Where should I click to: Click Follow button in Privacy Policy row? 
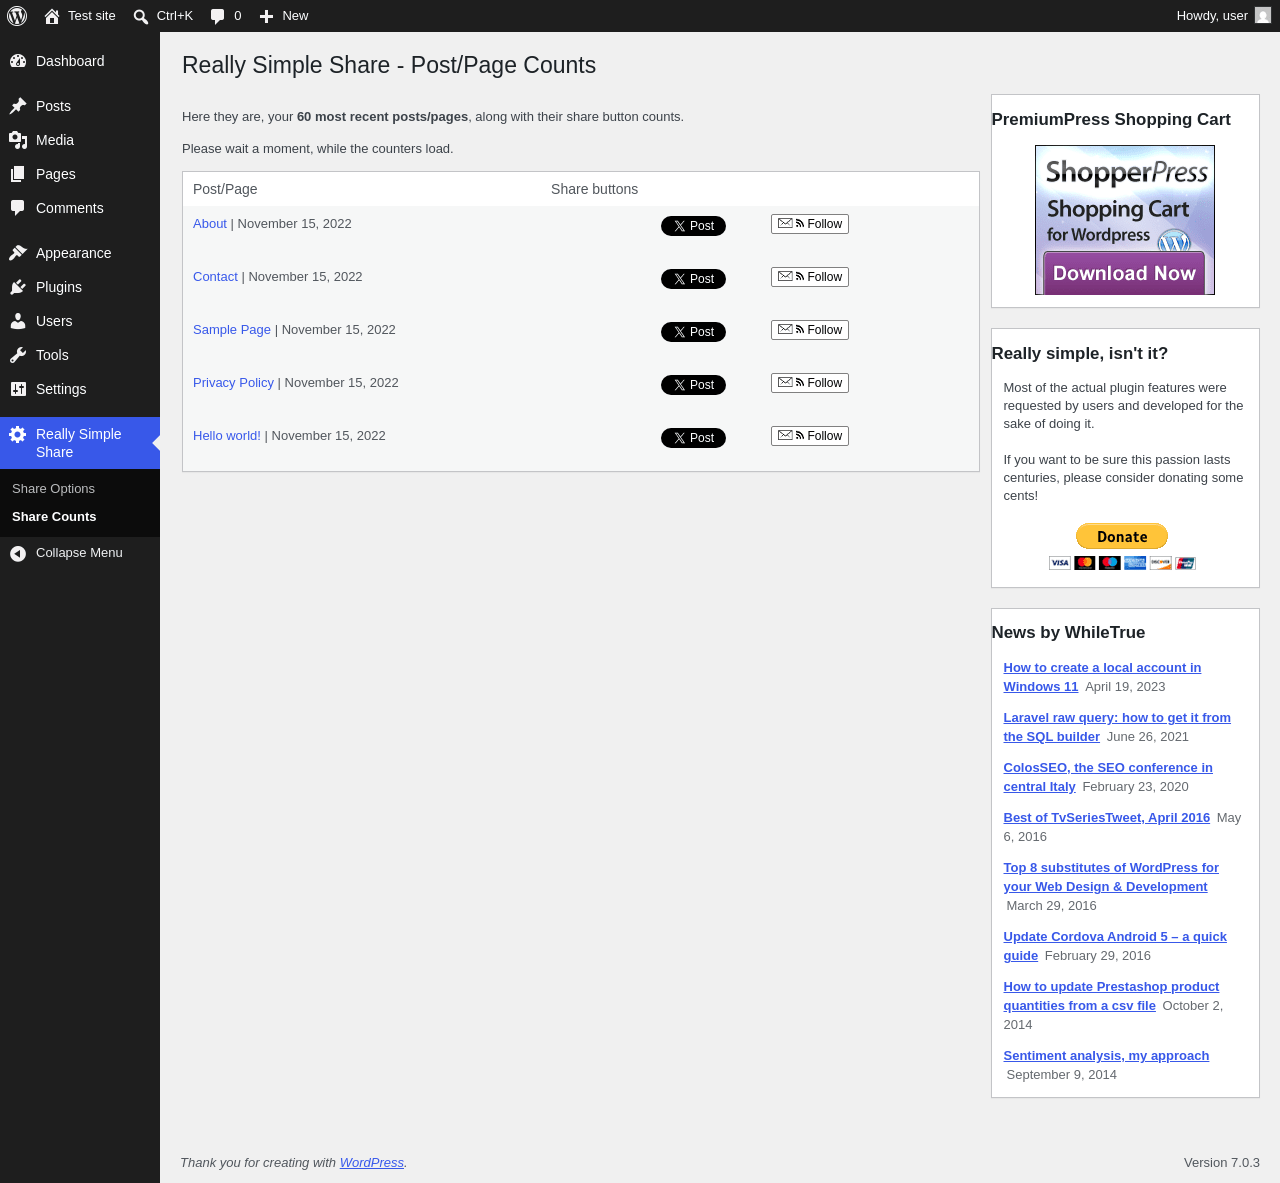810,383
